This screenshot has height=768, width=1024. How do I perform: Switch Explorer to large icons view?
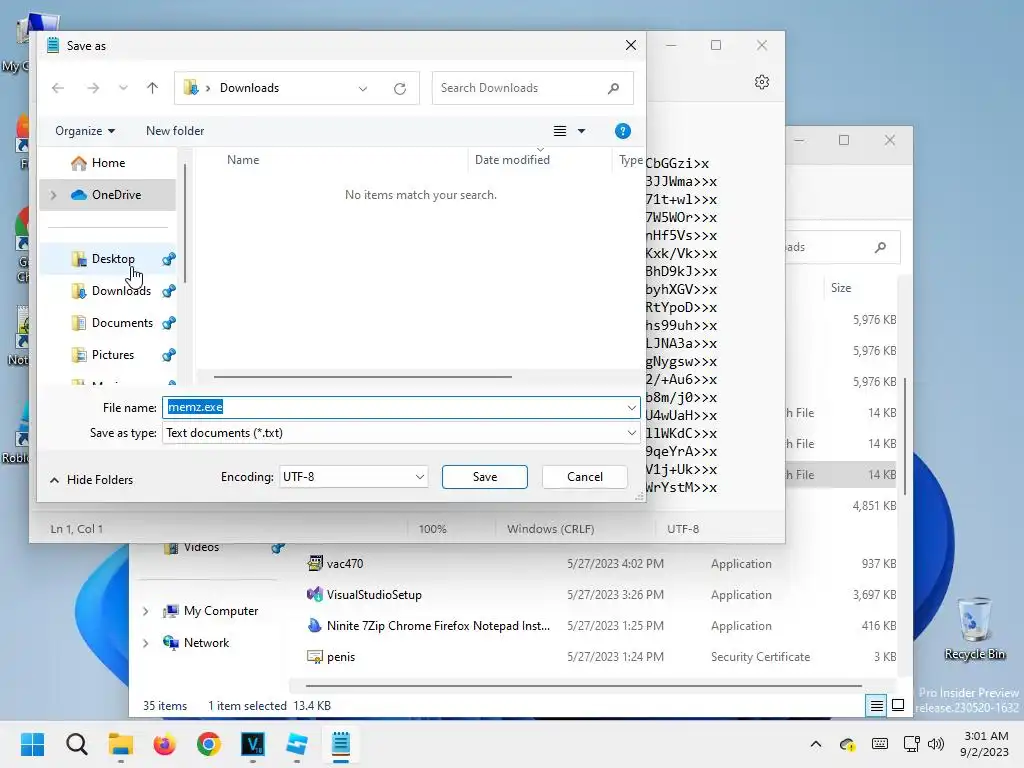[898, 705]
